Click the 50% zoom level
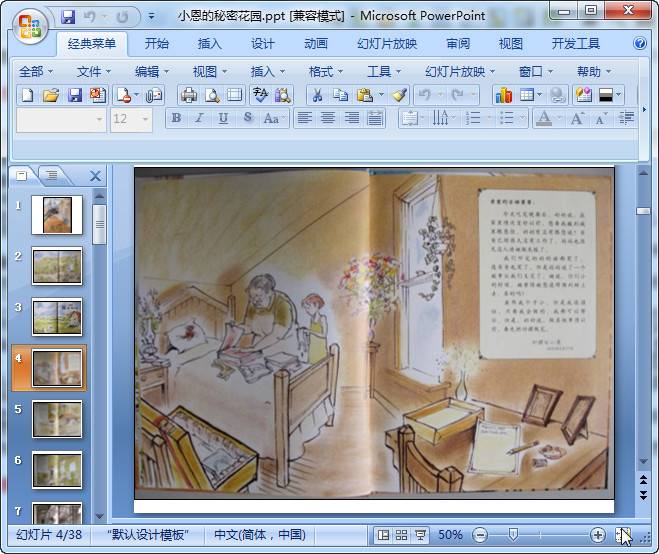This screenshot has height=554, width=659. 450,535
